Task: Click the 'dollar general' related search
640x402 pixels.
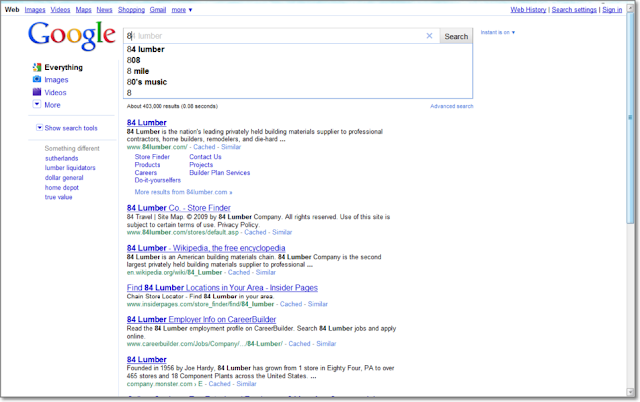Action: (64, 178)
